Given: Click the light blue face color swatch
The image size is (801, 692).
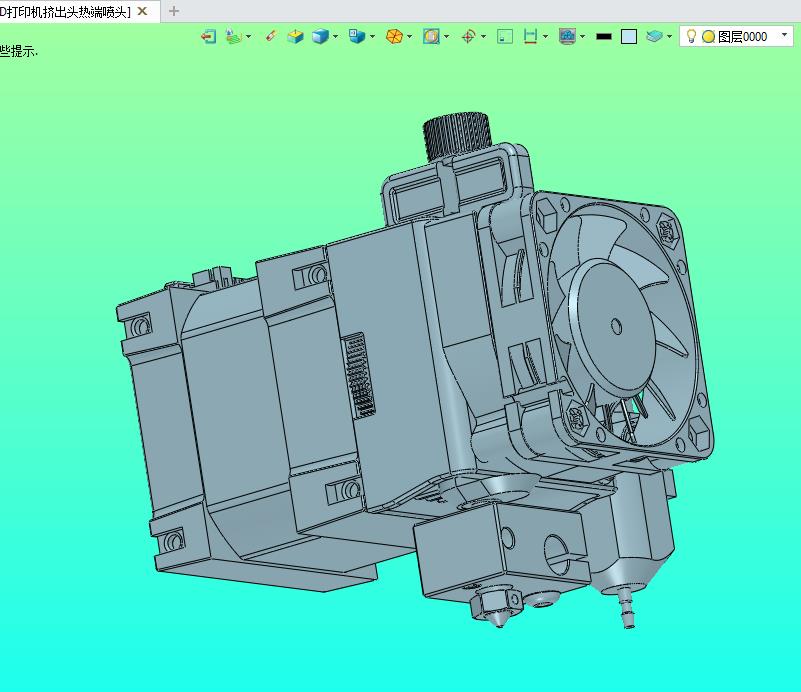Looking at the screenshot, I should (629, 37).
